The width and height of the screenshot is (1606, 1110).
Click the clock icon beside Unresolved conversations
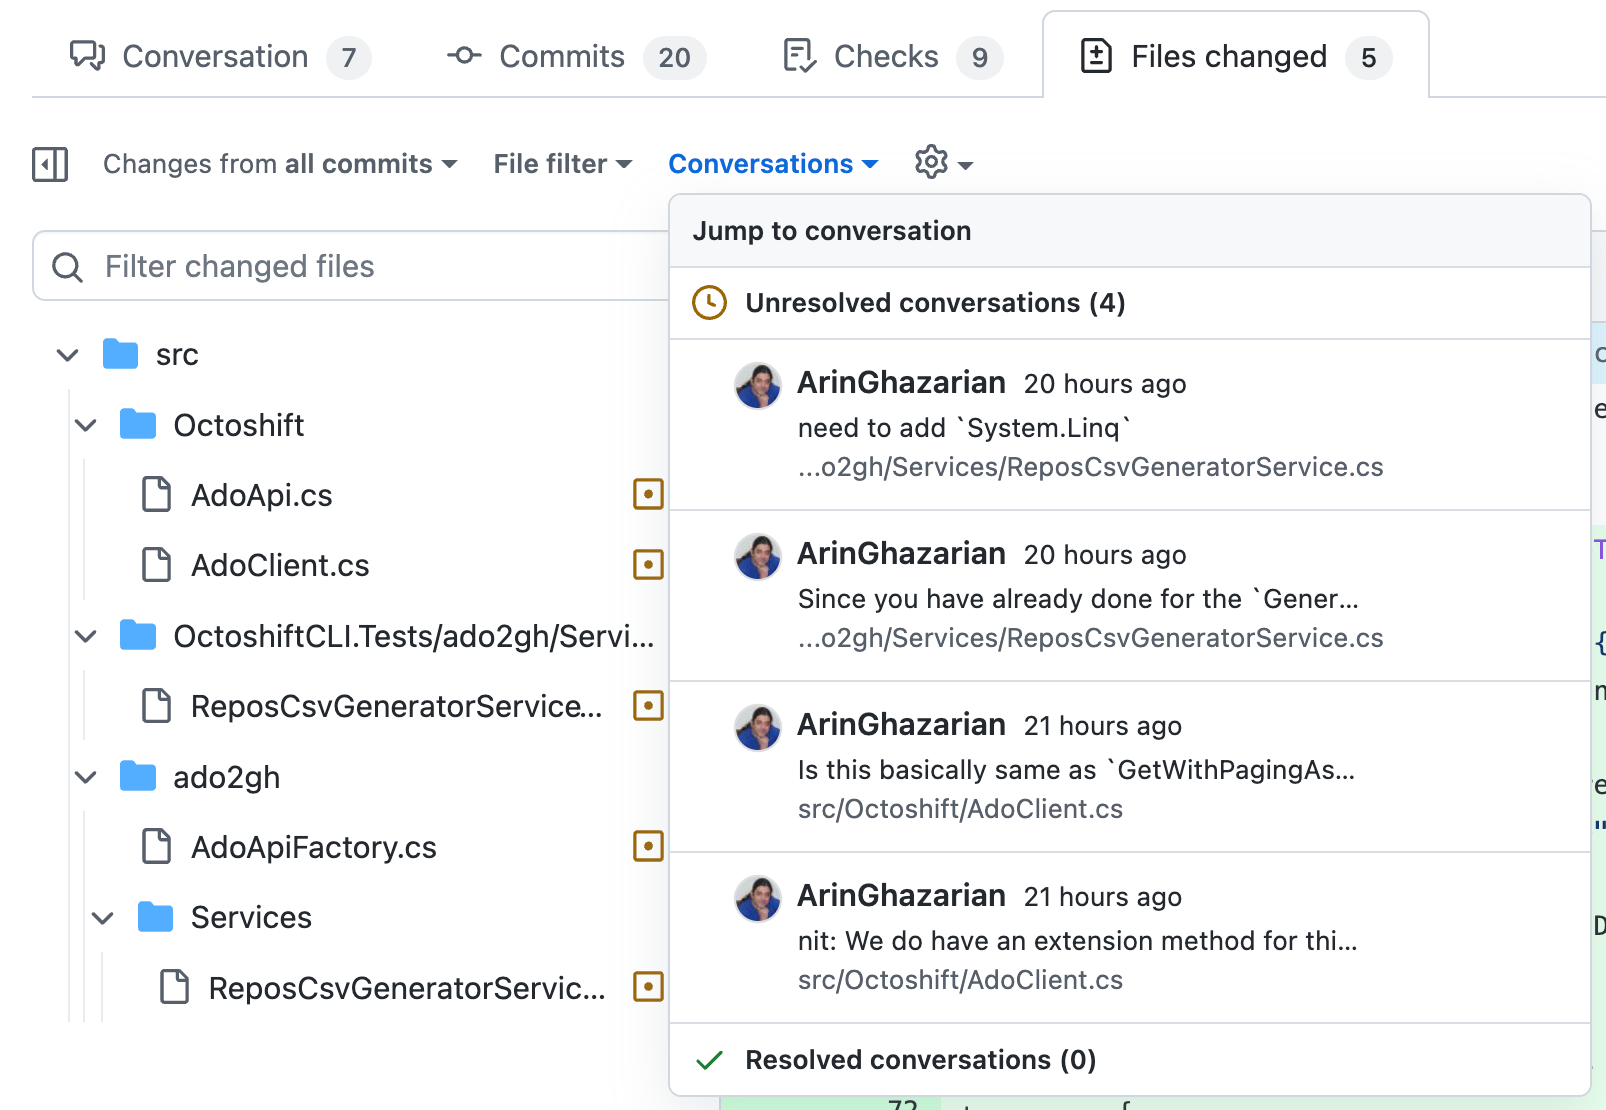709,302
